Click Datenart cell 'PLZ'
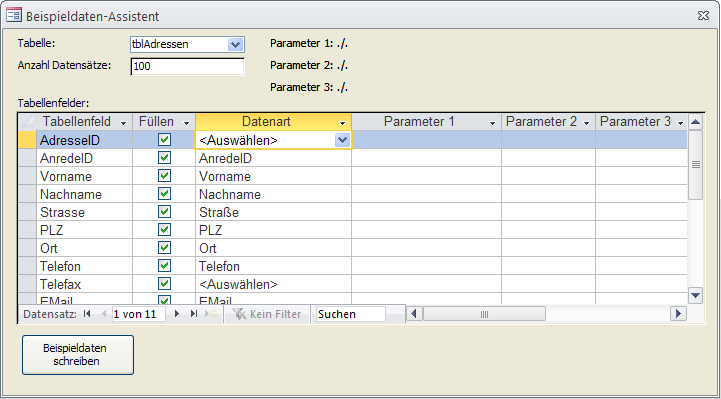Screen dimensions: 721x399 click(x=274, y=230)
